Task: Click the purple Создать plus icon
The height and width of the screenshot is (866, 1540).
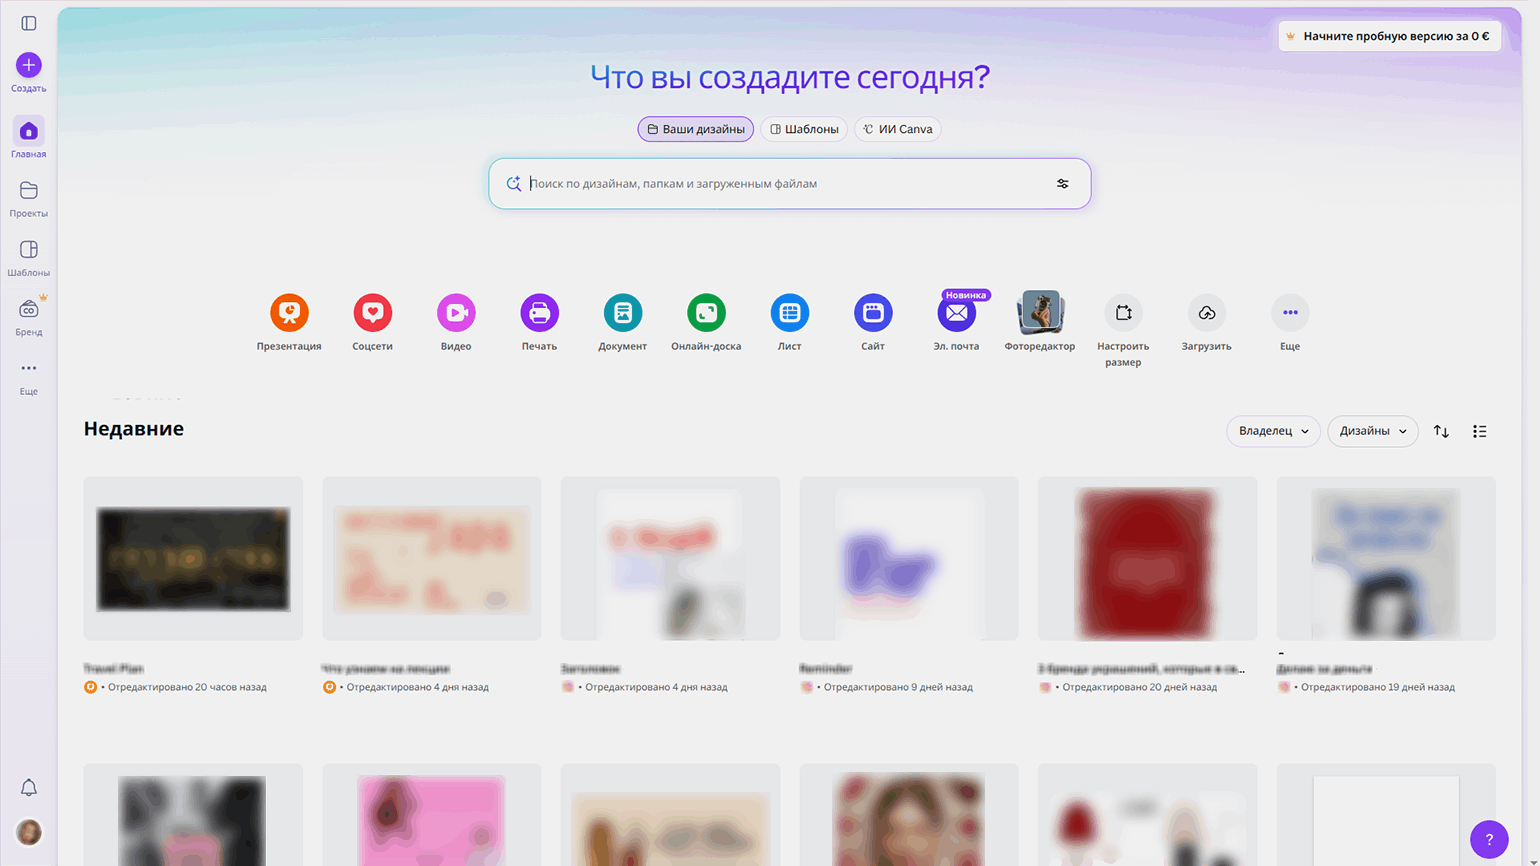Action: tap(29, 65)
